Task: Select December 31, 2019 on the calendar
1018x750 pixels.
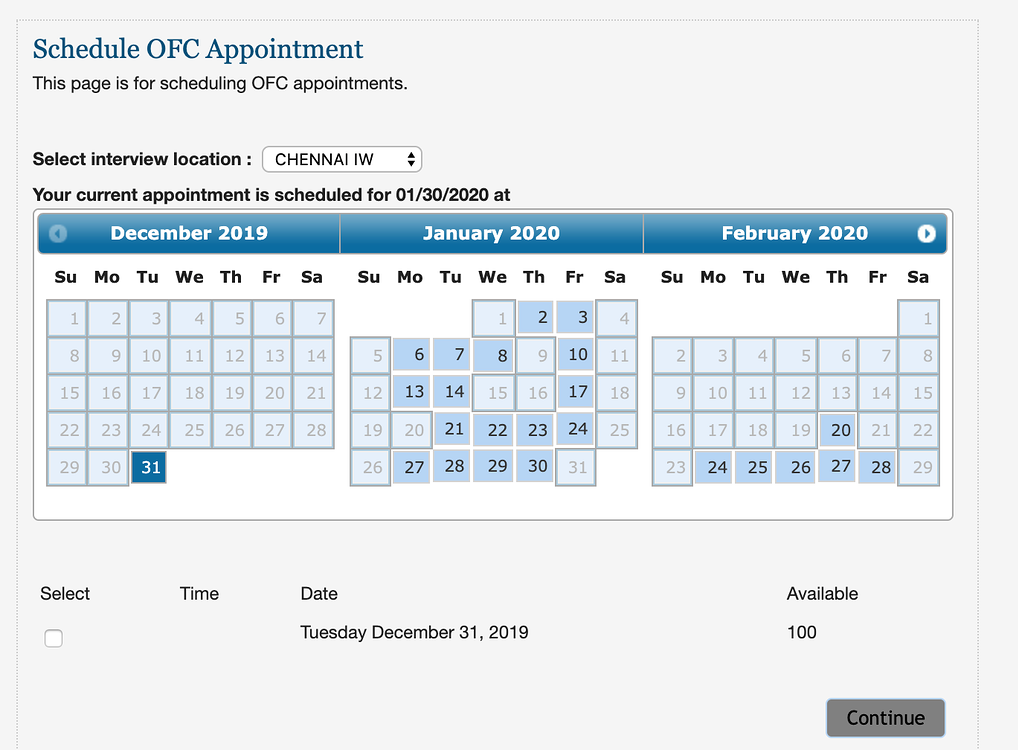Action: click(x=149, y=467)
